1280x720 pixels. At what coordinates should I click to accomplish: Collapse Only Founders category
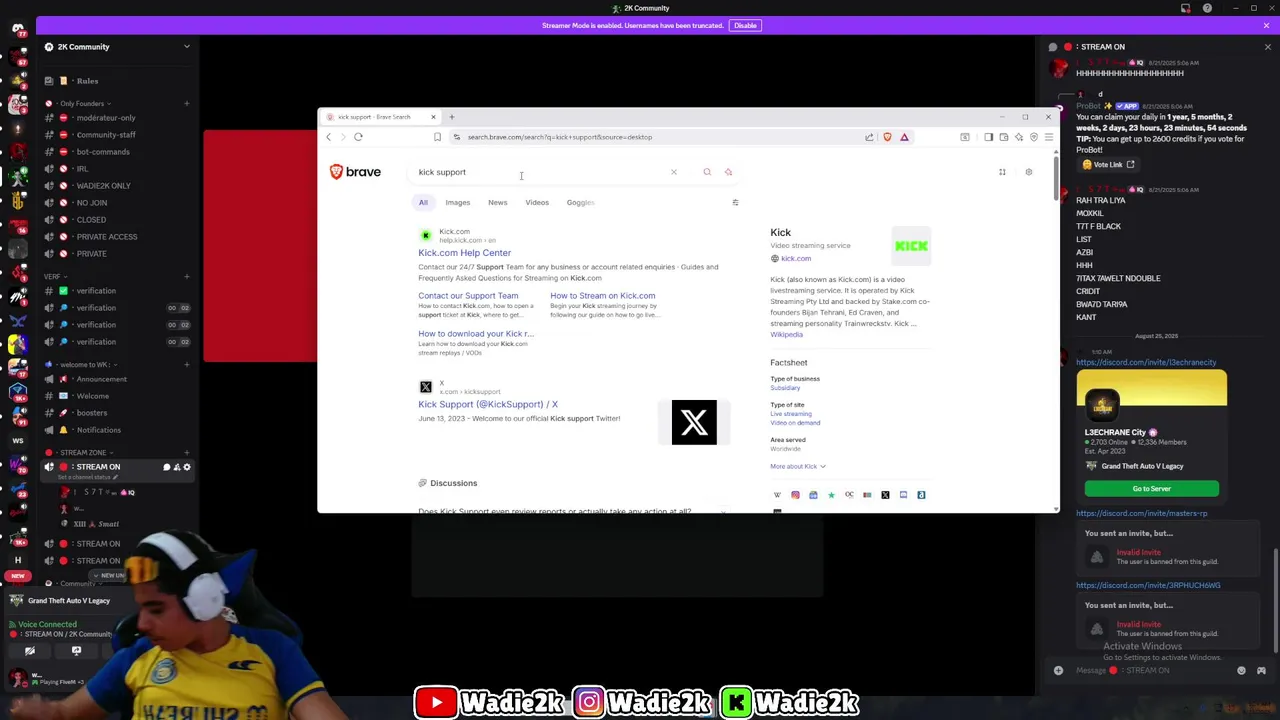pos(82,103)
